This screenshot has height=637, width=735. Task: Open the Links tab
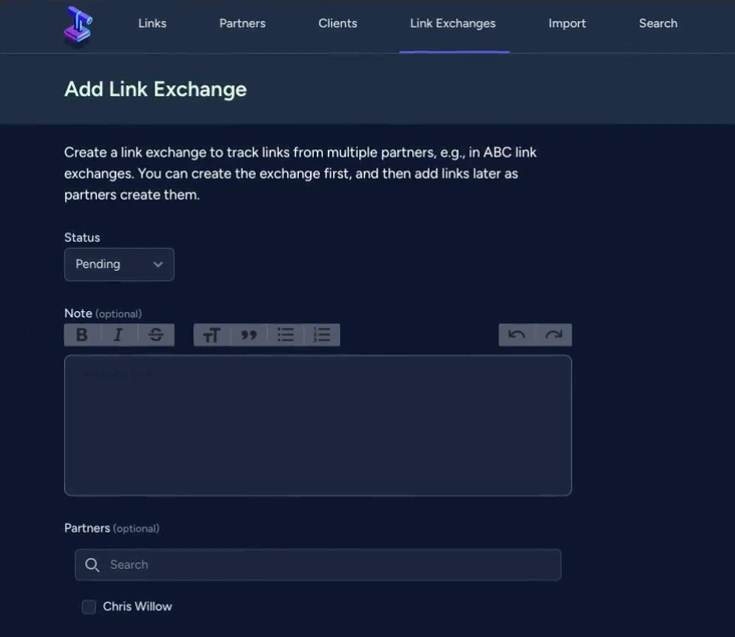click(x=152, y=24)
